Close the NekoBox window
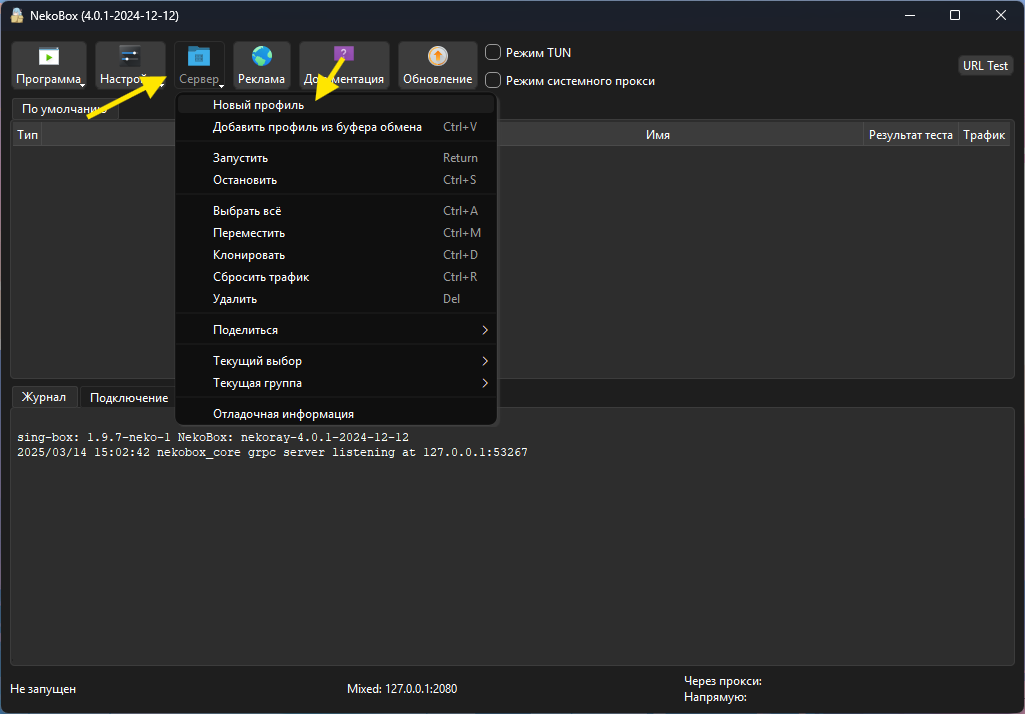 [x=1001, y=15]
